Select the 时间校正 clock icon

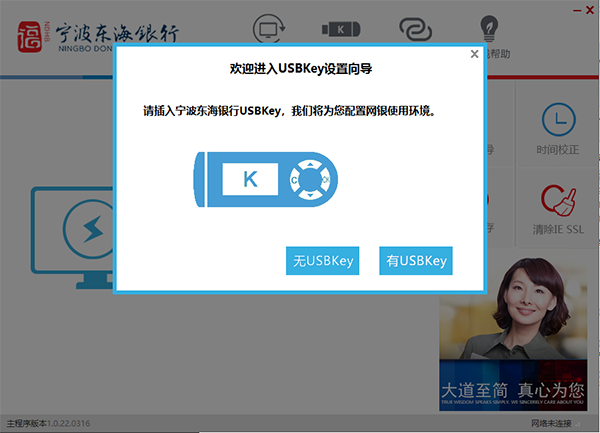(x=558, y=119)
